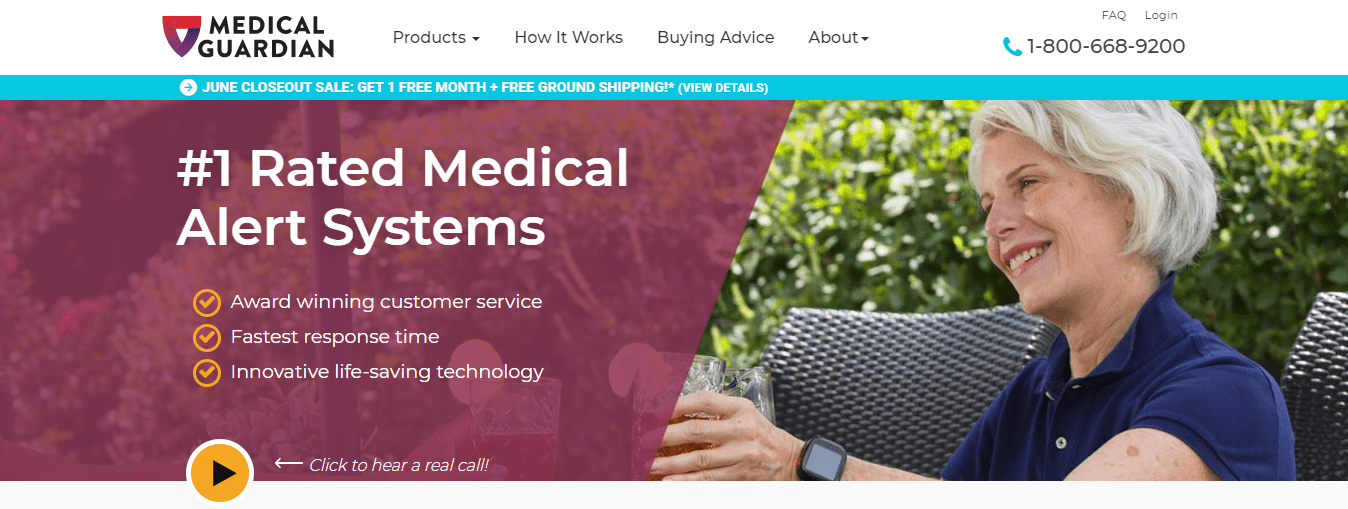Click the Medical Guardian brand name text

click(x=266, y=36)
